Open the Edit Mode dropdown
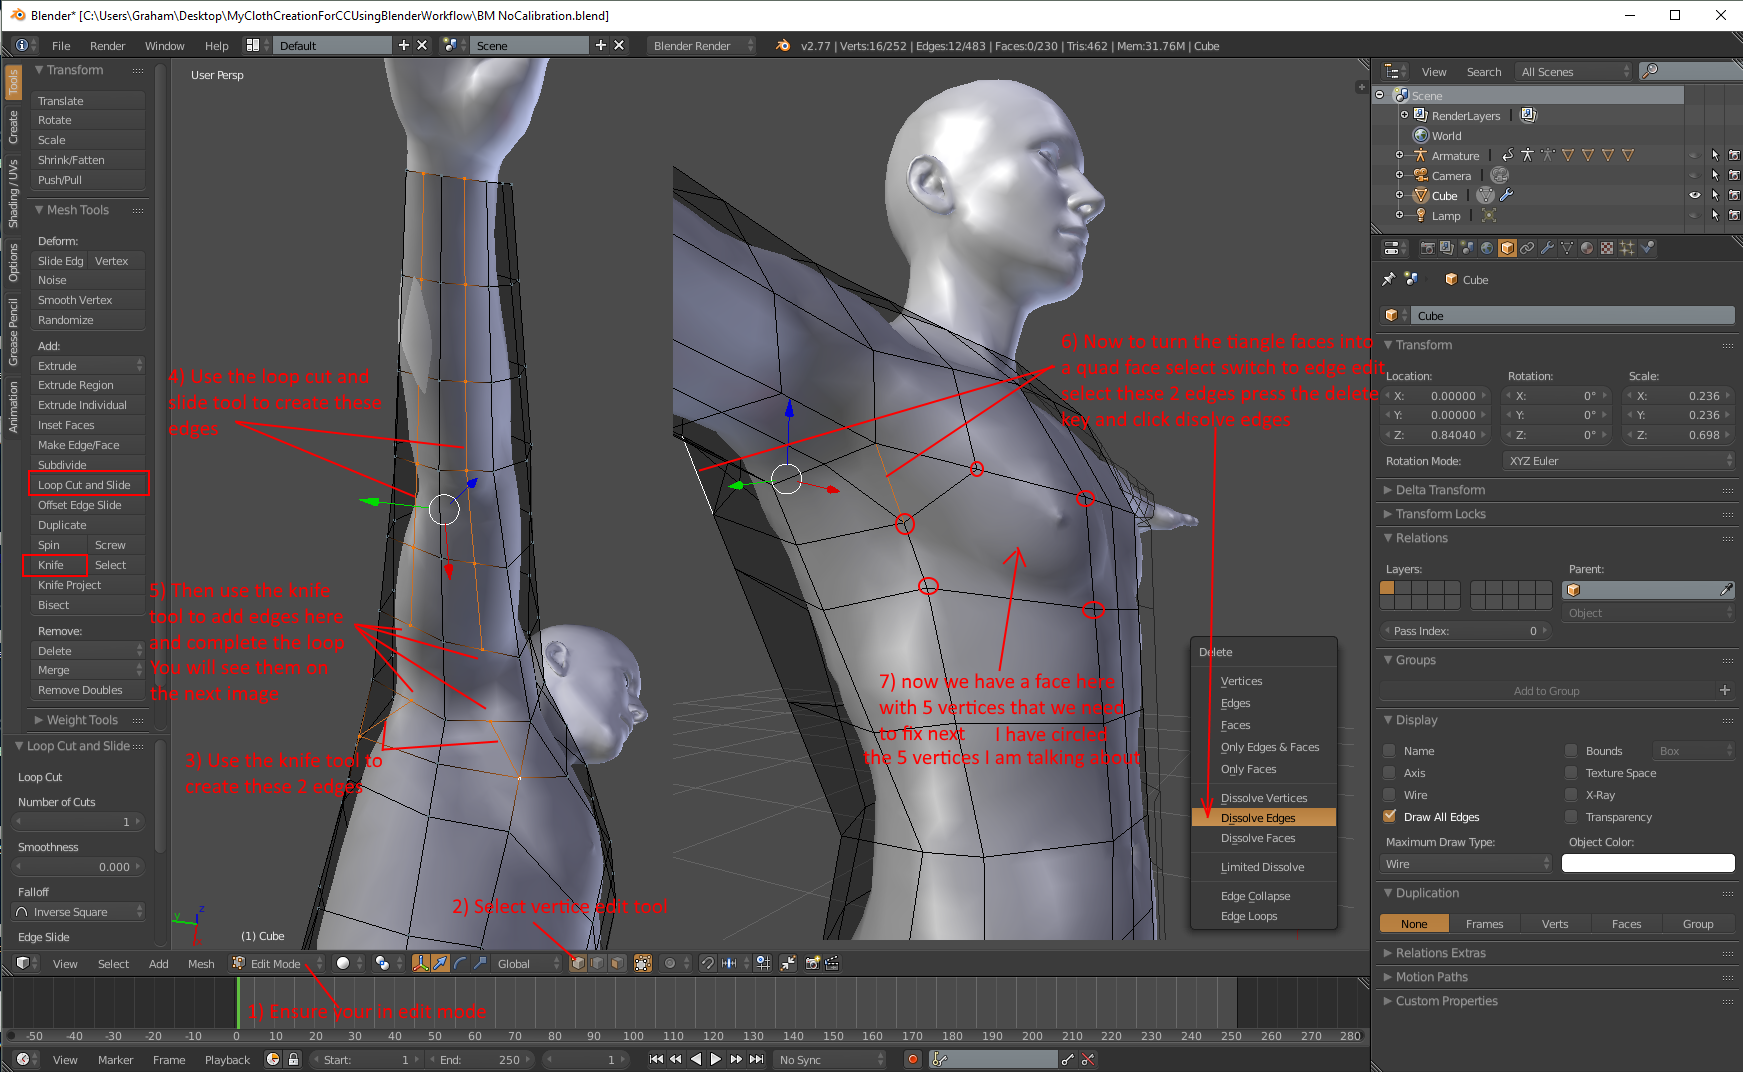This screenshot has width=1743, height=1072. 276,963
